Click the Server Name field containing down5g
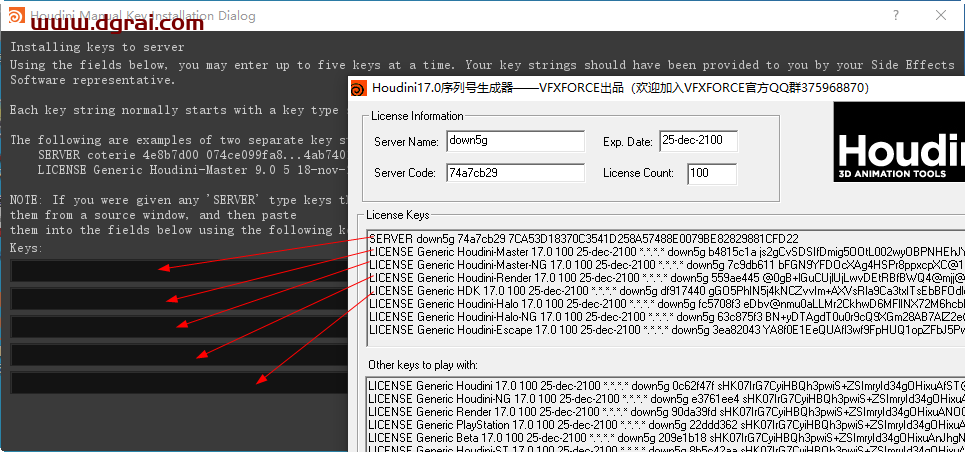The width and height of the screenshot is (965, 452). pyautogui.click(x=516, y=141)
